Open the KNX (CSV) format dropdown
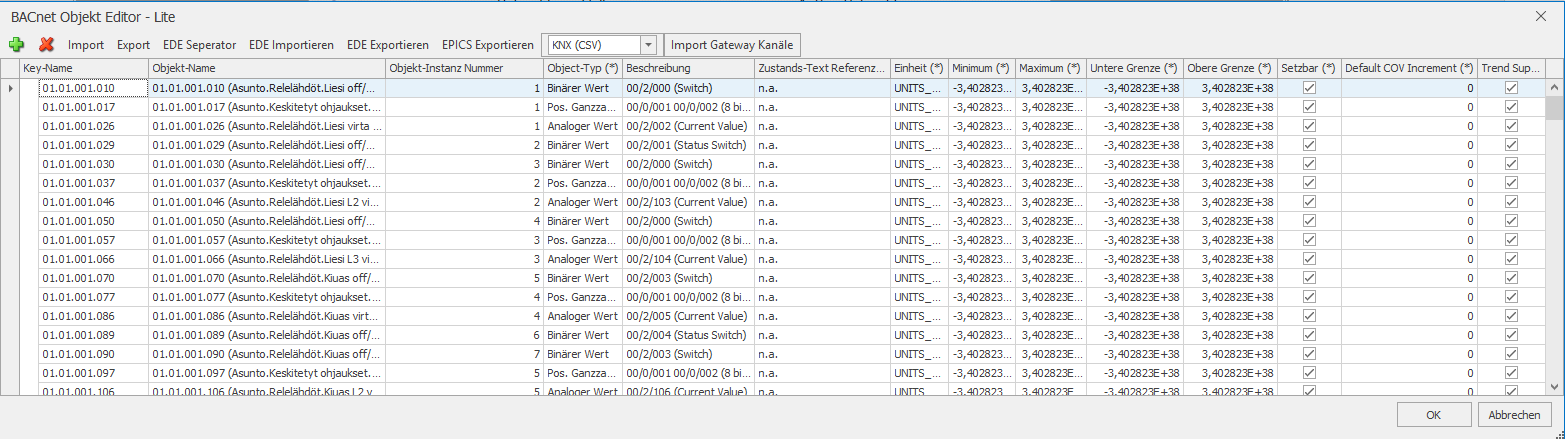The width and height of the screenshot is (1565, 439). click(649, 45)
